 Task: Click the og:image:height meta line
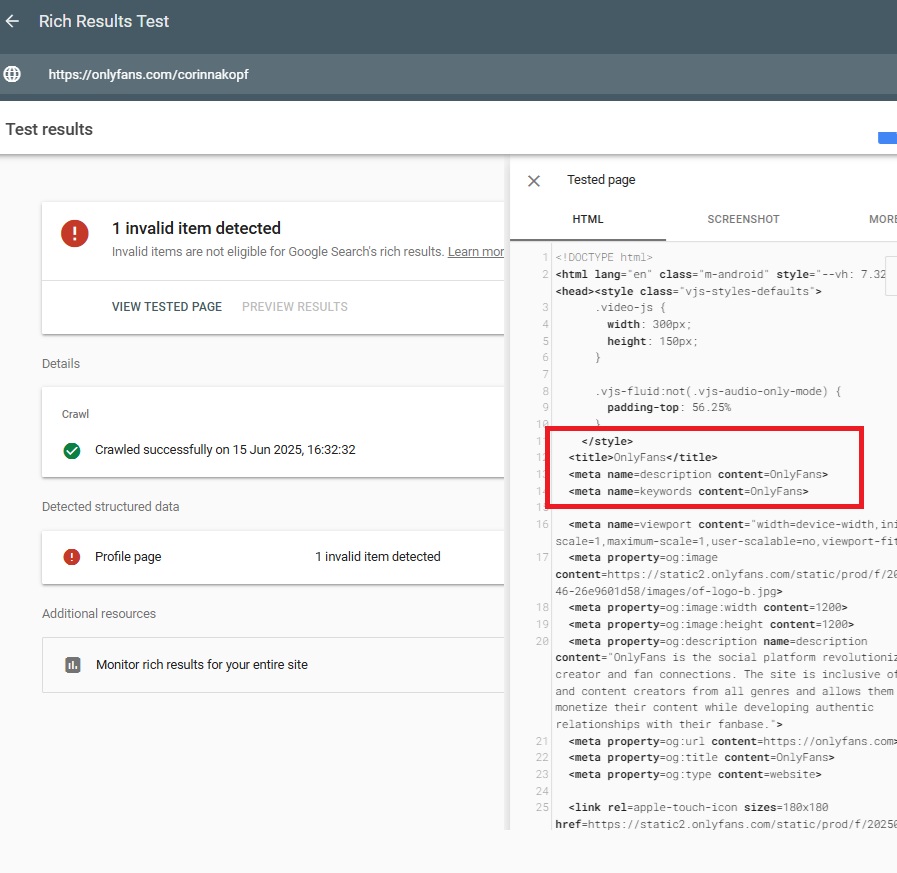coord(711,624)
